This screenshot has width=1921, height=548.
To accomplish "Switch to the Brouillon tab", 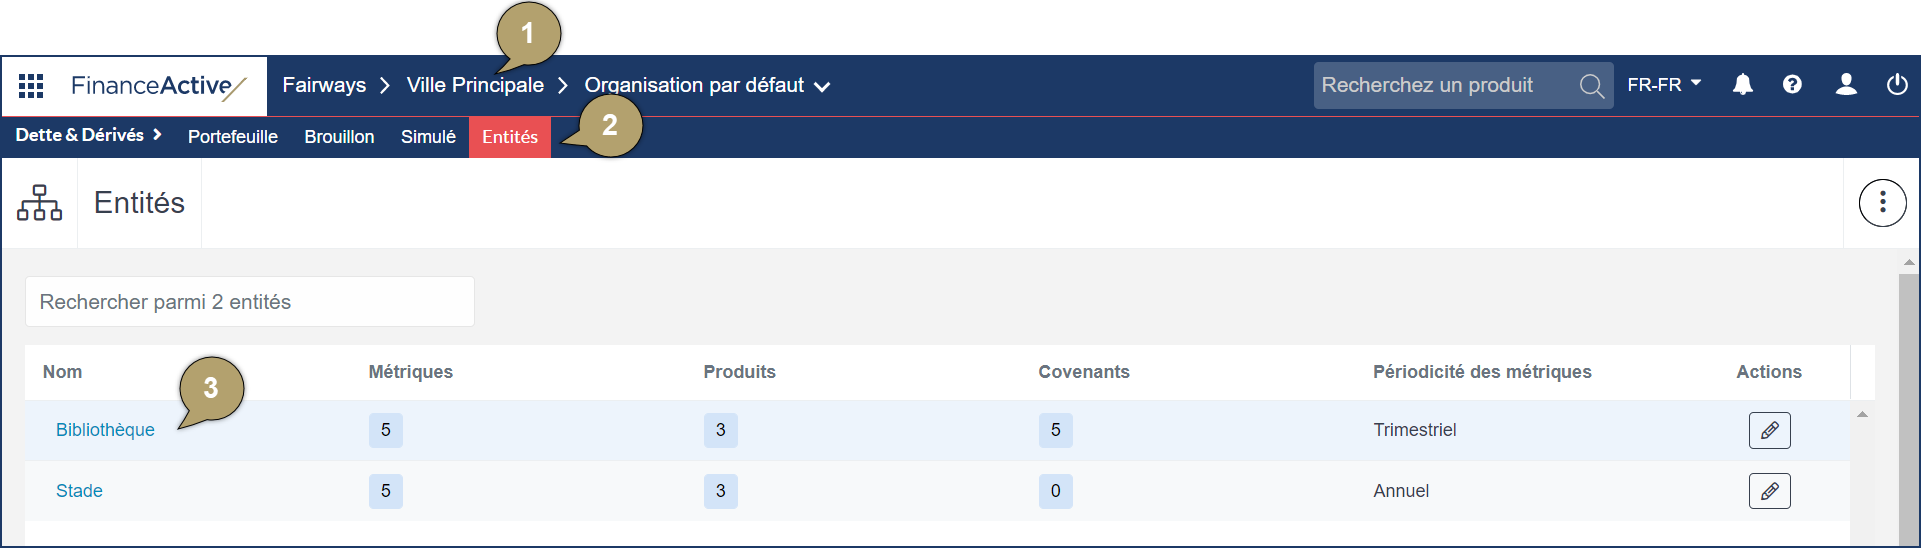I will pyautogui.click(x=339, y=137).
